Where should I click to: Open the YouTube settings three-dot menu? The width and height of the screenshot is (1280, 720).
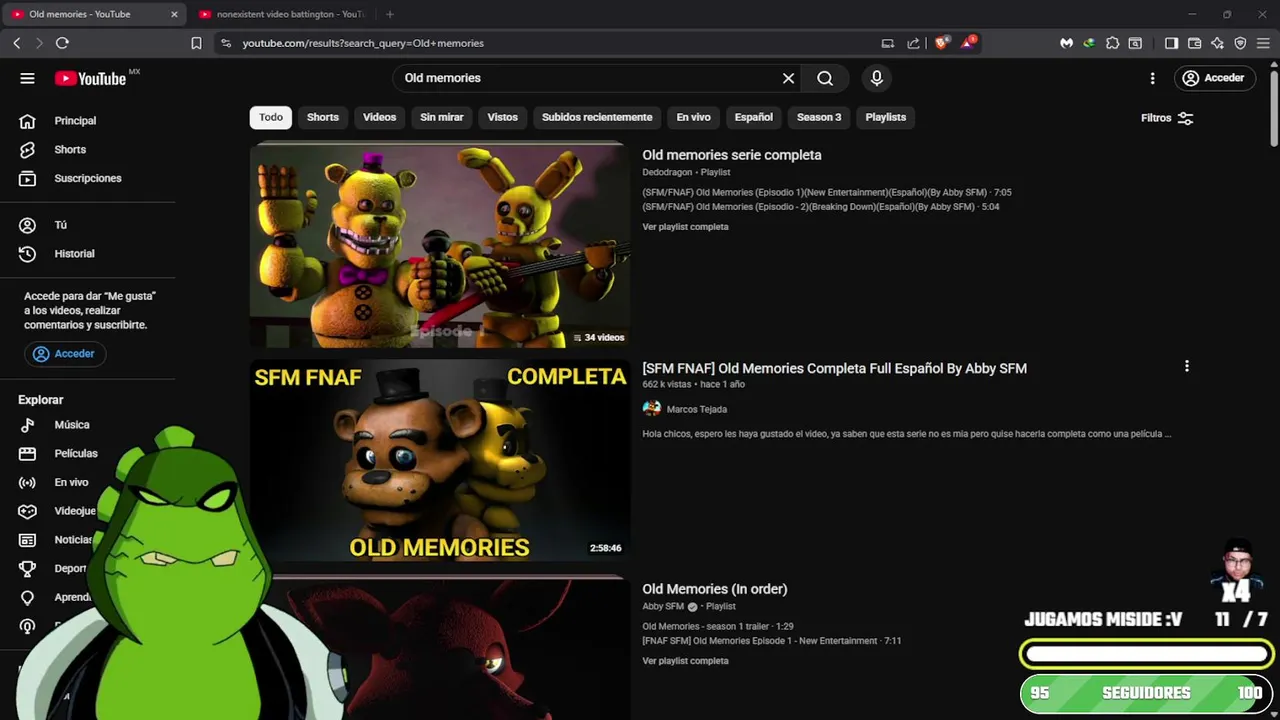point(1152,78)
